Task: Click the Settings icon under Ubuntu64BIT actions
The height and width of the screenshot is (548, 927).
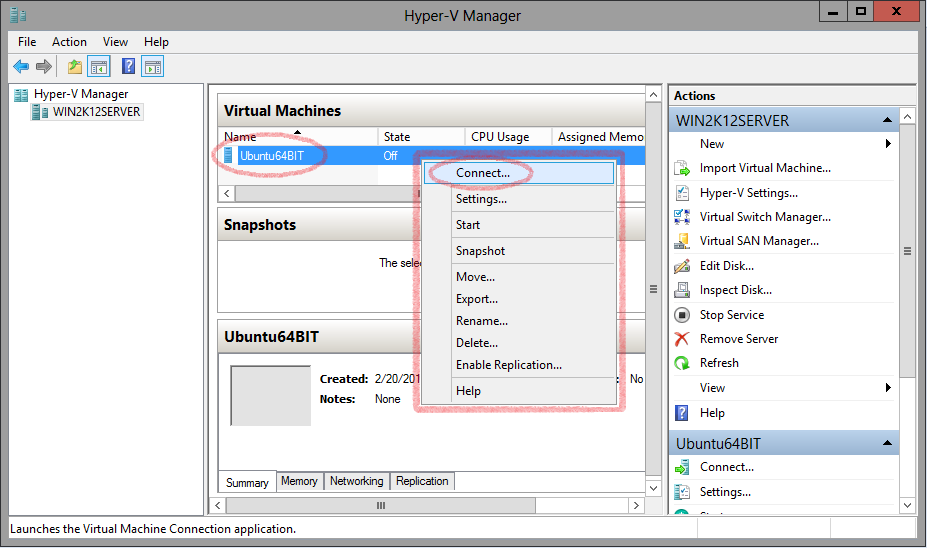Action: point(682,492)
